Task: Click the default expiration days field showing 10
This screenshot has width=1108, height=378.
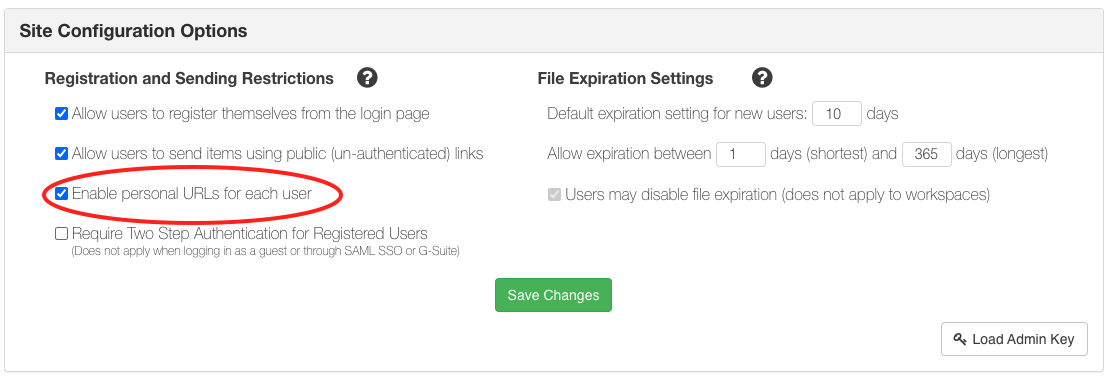Action: 837,114
